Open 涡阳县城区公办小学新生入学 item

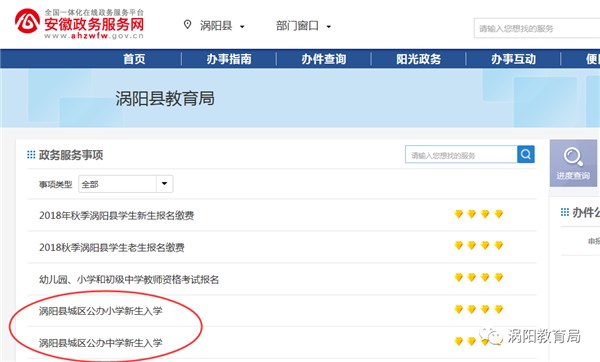tap(101, 311)
